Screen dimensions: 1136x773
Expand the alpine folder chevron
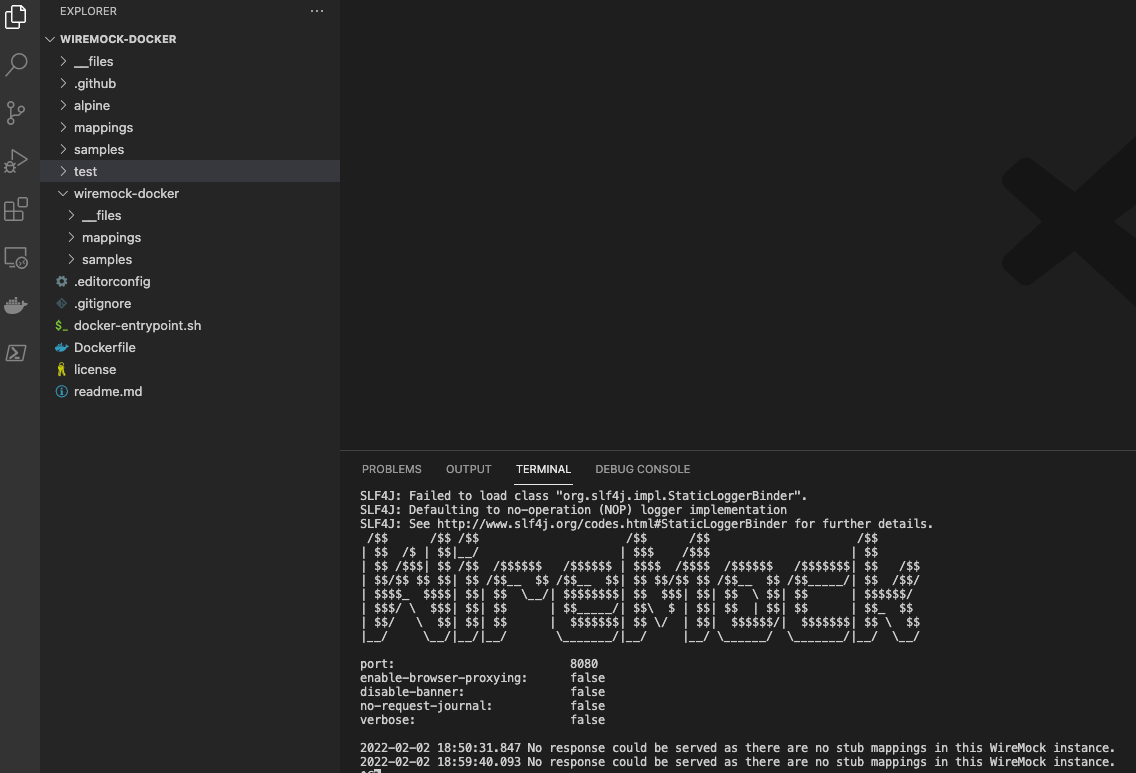(x=63, y=105)
